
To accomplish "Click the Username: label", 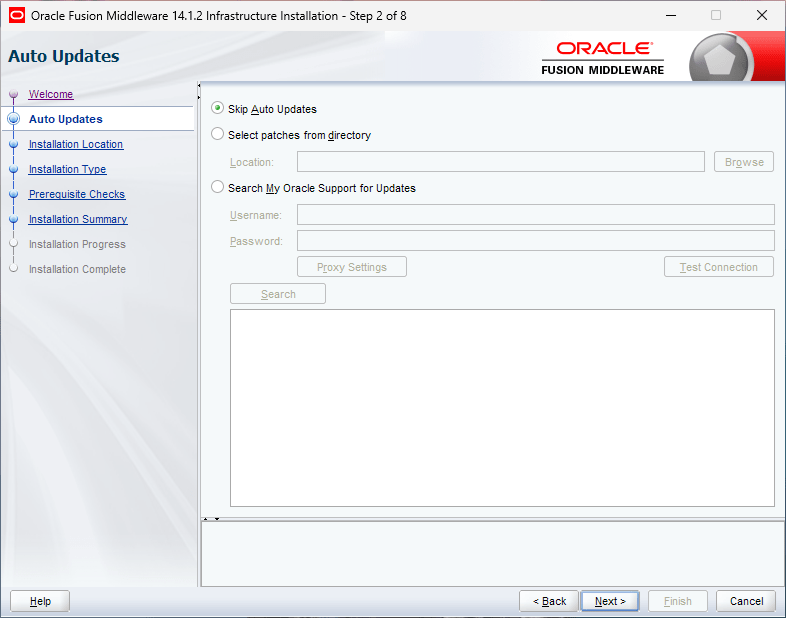I will 256,215.
